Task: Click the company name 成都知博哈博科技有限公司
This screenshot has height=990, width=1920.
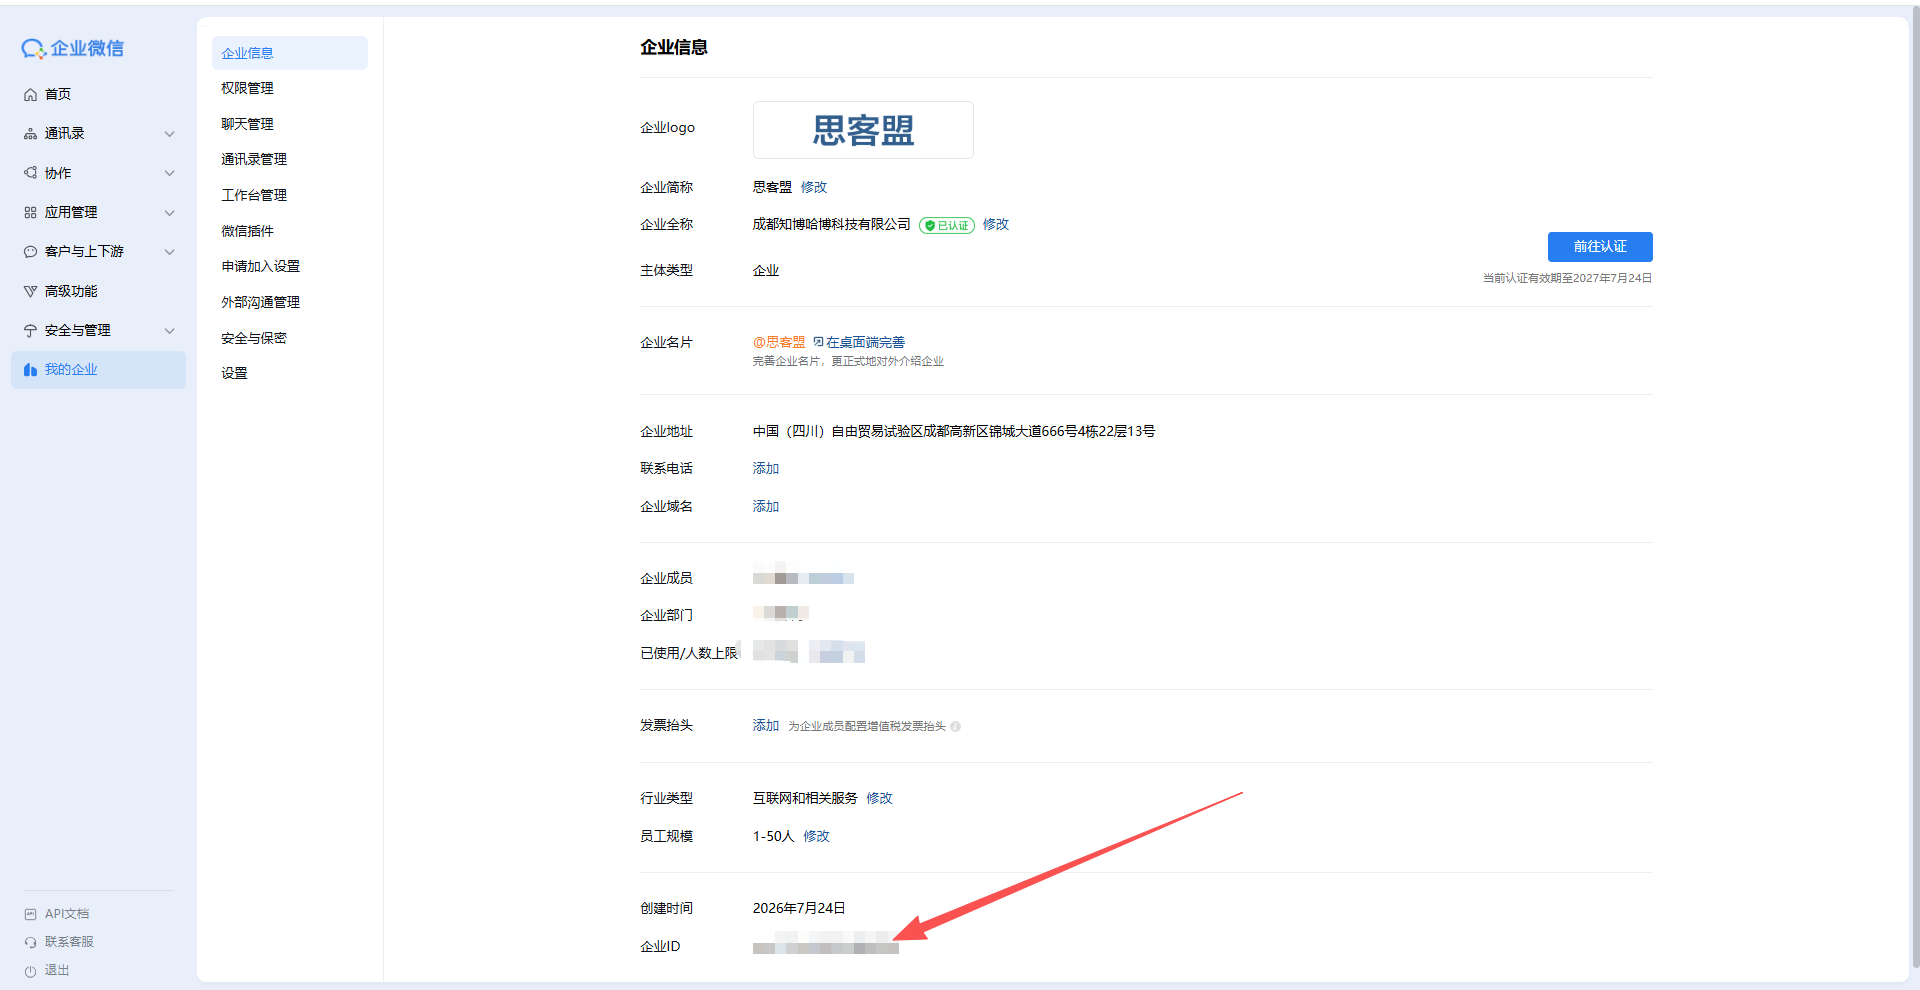Action: 832,224
